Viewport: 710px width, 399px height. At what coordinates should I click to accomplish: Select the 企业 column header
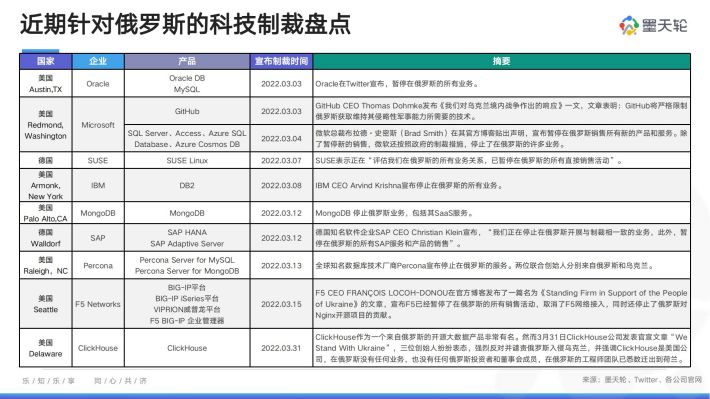coord(98,61)
